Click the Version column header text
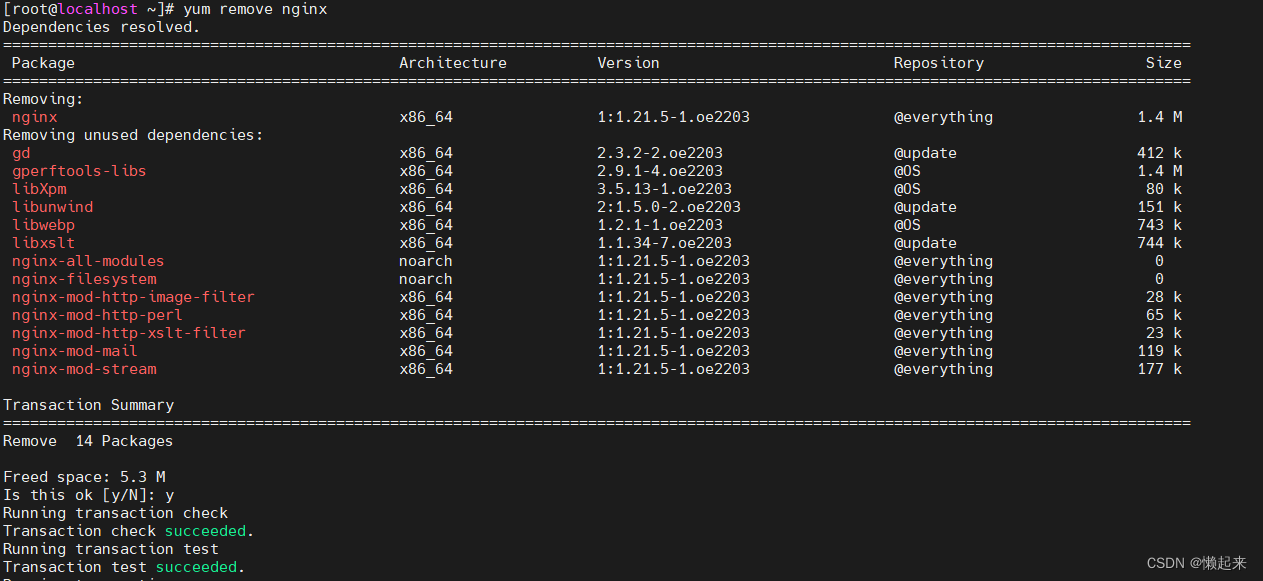Screen dimensions: 1263x581 click(x=628, y=62)
